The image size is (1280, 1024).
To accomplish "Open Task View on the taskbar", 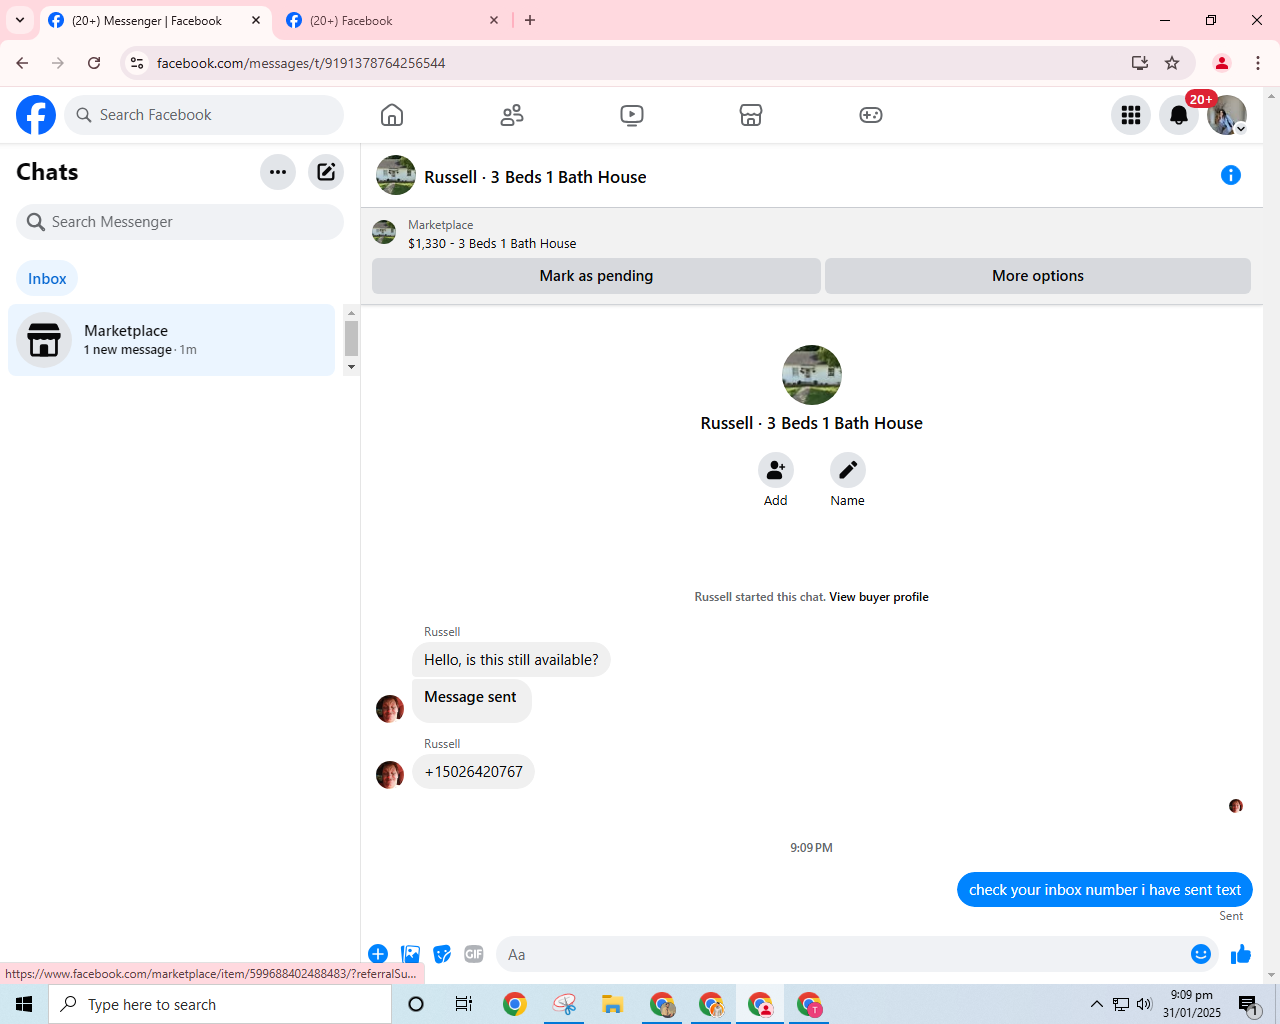I will pyautogui.click(x=464, y=1004).
